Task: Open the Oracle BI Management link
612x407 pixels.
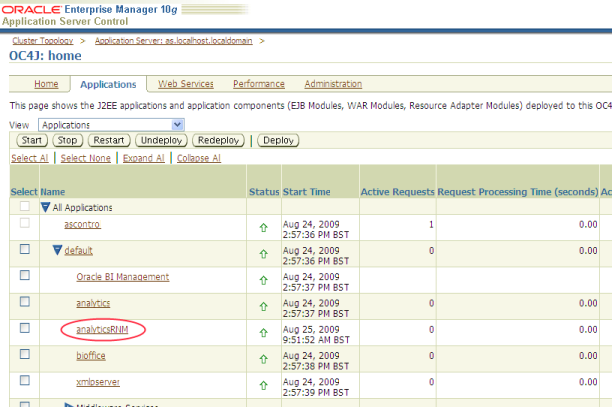Action: 123,277
